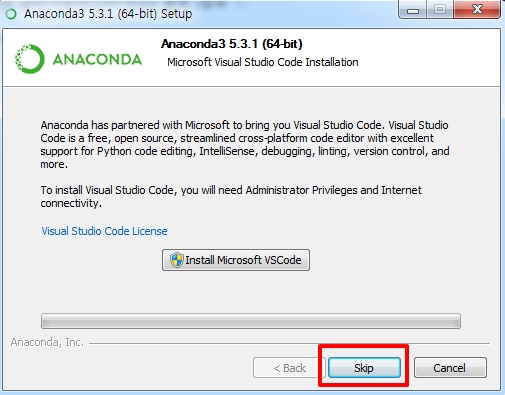Click the green ANACONDA wordmark text

point(97,60)
